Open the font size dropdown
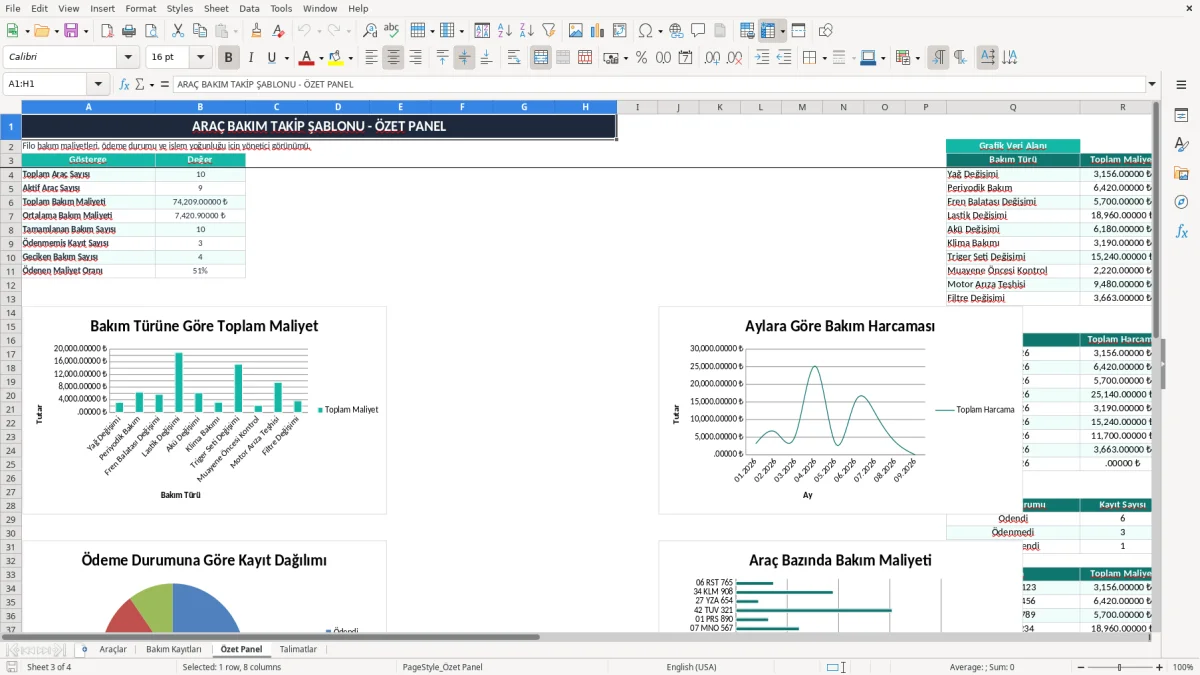1200x675 pixels. [x=201, y=58]
